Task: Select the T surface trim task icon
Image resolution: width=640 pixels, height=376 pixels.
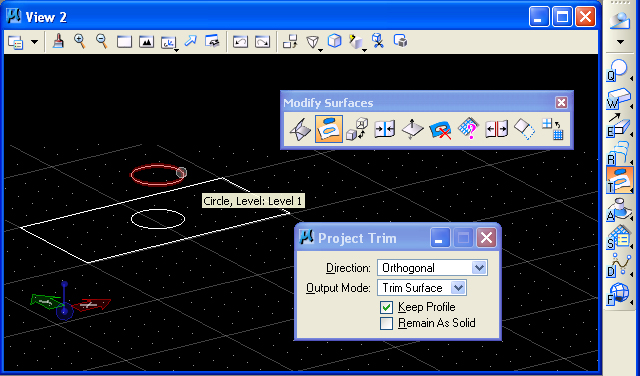Action: click(620, 180)
